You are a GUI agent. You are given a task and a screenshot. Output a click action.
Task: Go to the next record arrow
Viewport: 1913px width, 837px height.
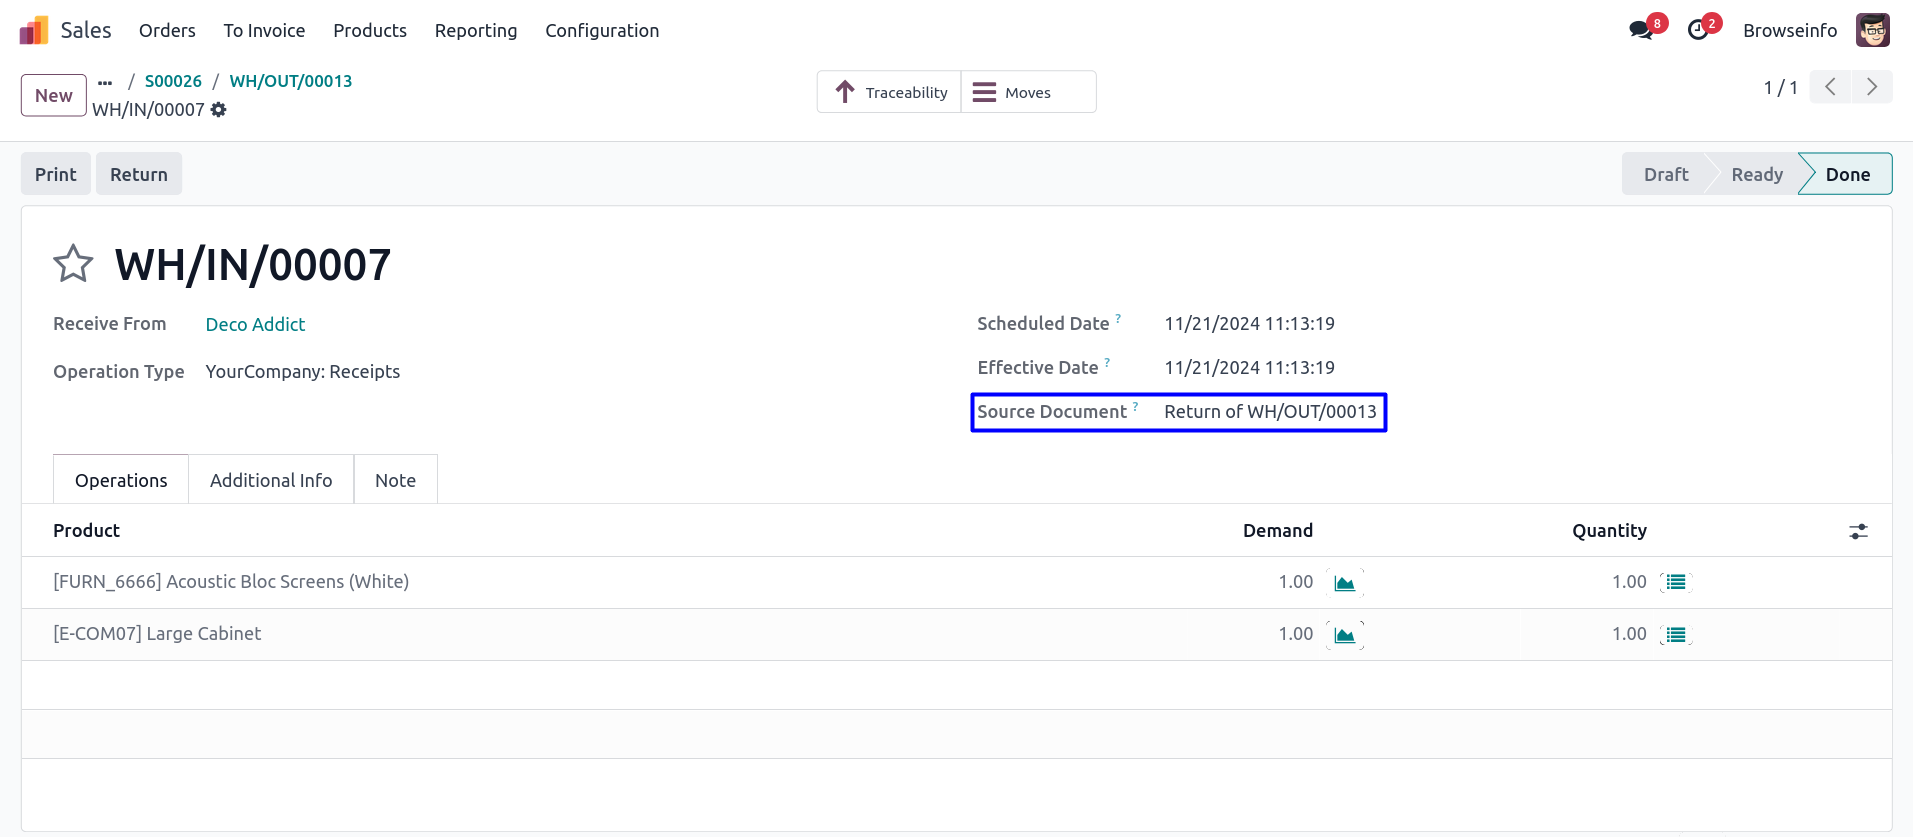pos(1871,88)
